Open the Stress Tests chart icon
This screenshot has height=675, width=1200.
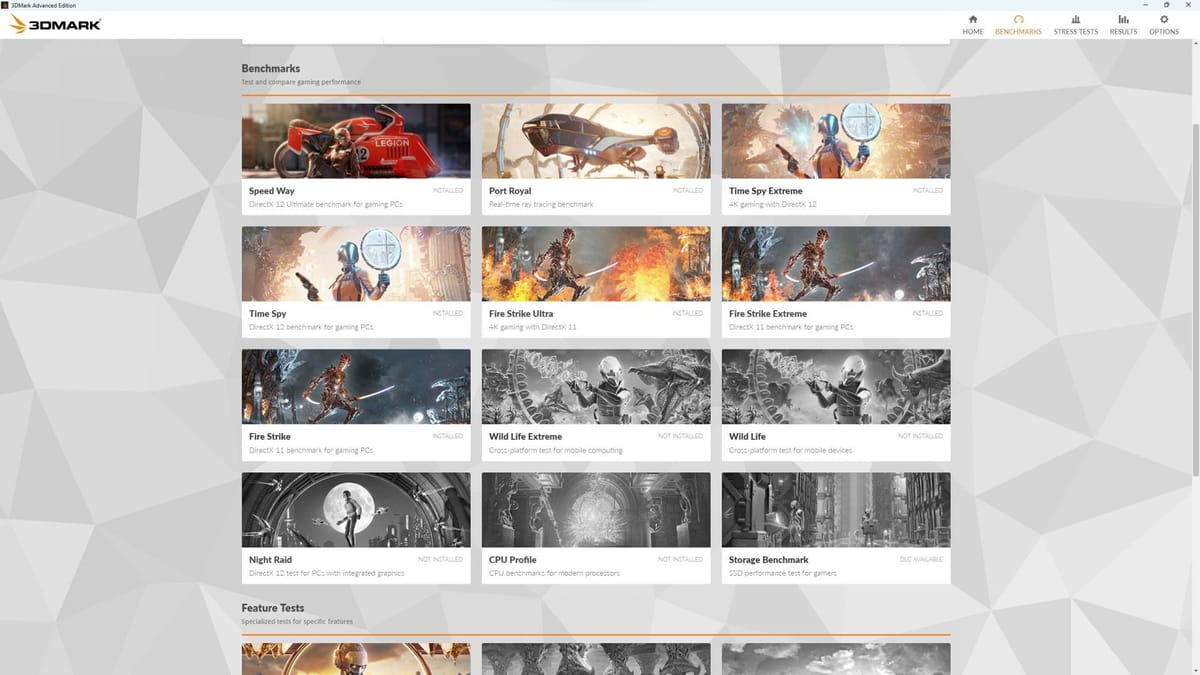click(1075, 19)
